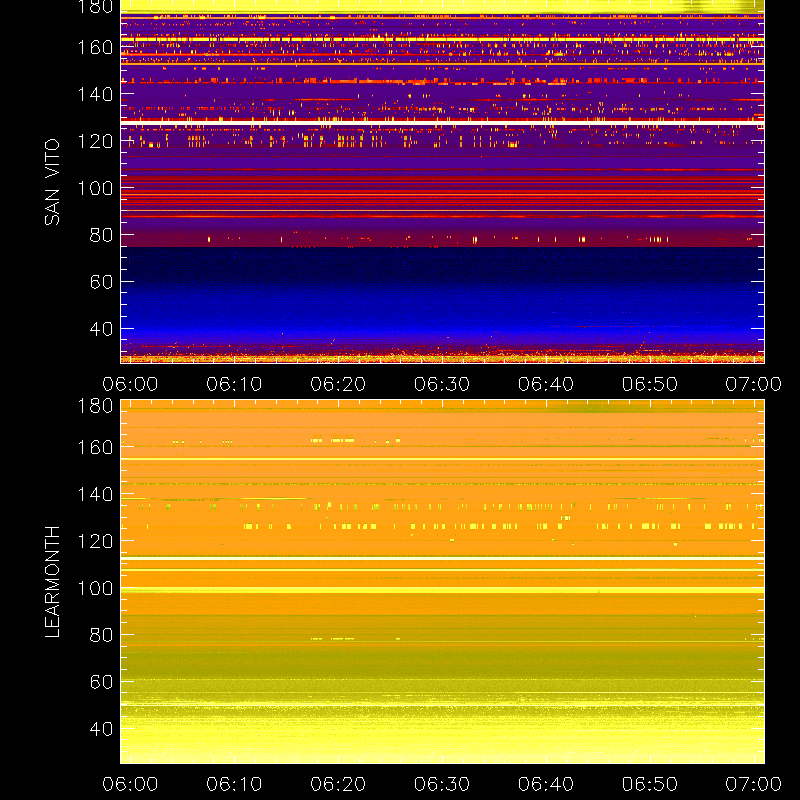Select the 160 tick label on San Vito axis
The height and width of the screenshot is (800, 800).
click(95, 47)
